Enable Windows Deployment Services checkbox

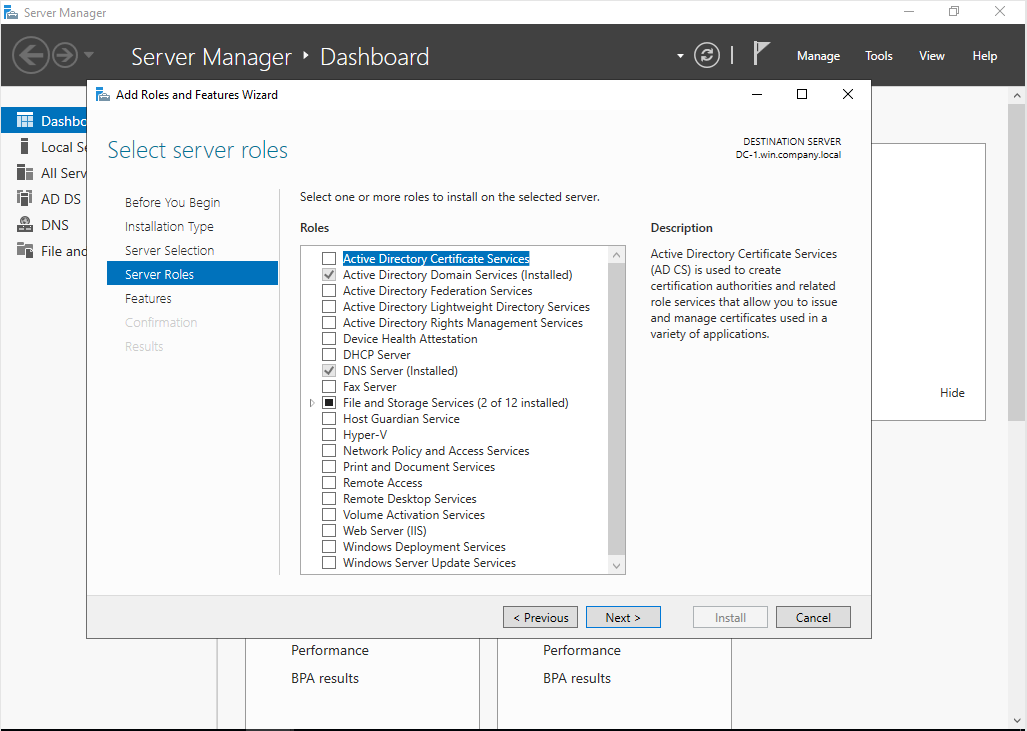tap(329, 546)
